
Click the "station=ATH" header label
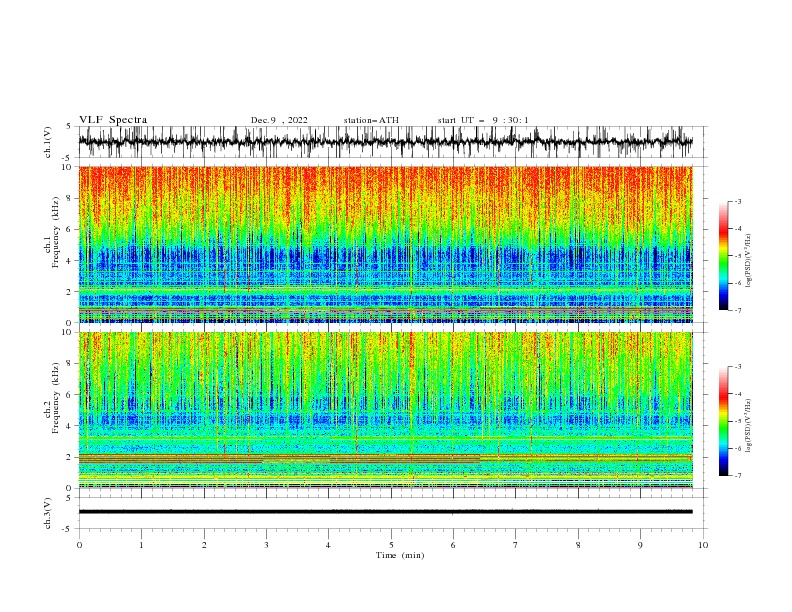tap(371, 120)
